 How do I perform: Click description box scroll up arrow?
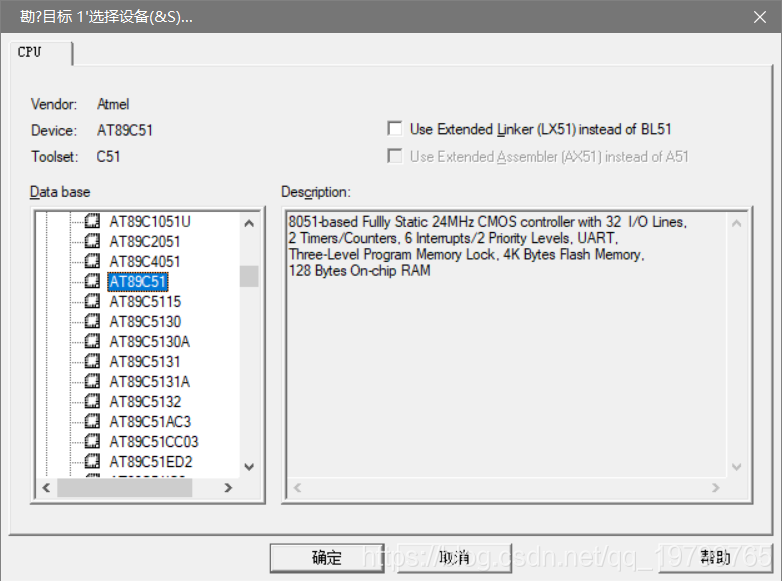click(x=736, y=223)
